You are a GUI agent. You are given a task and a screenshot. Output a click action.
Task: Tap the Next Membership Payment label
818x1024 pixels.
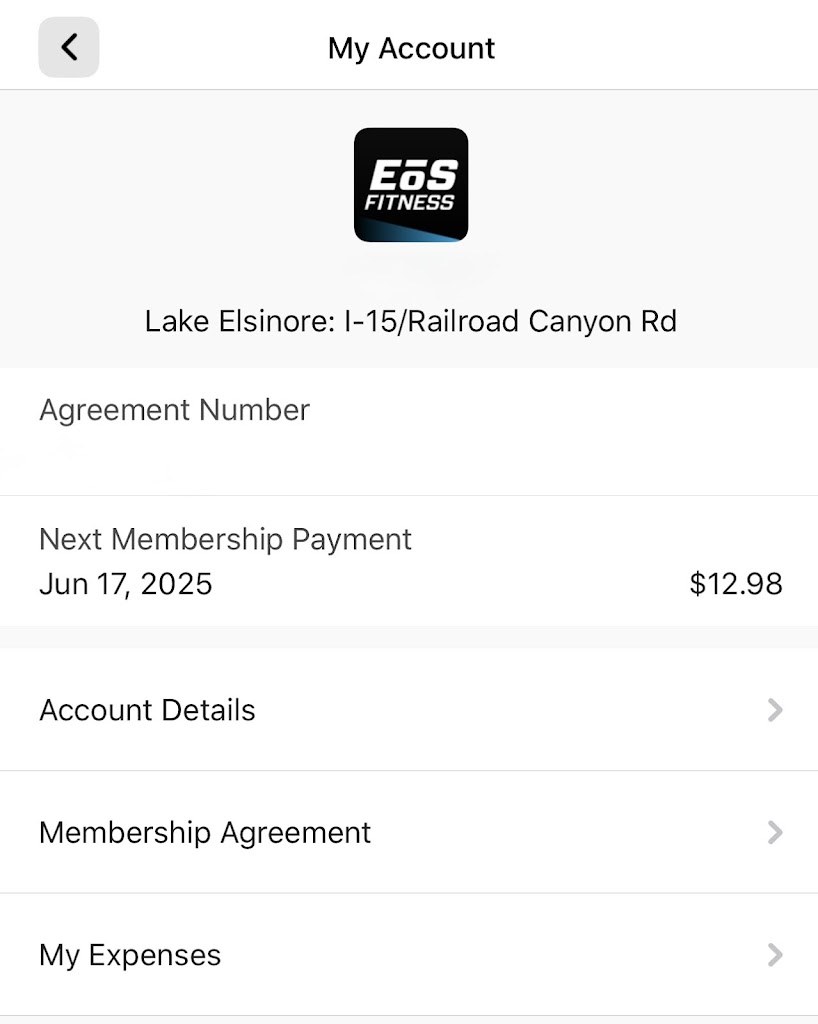pos(225,539)
